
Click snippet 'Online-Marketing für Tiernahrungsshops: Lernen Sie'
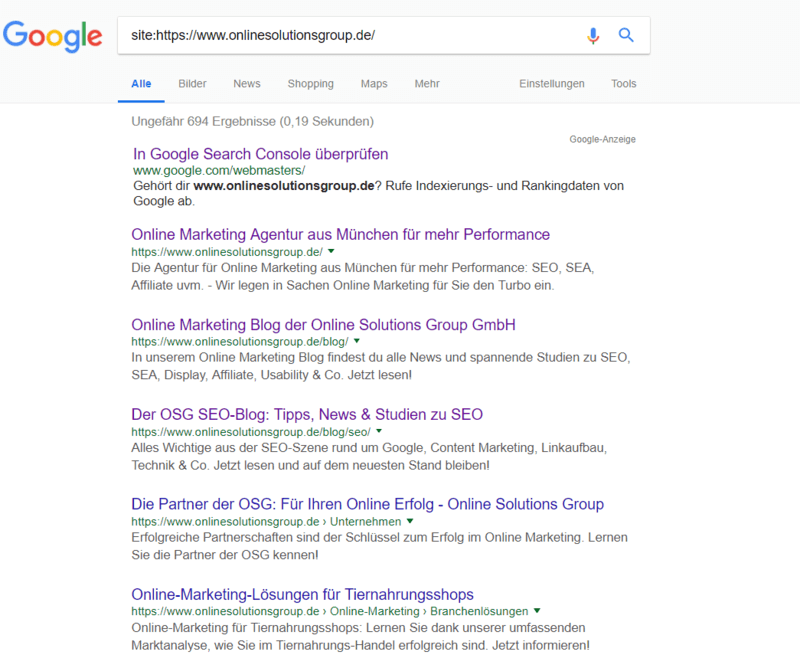pos(360,637)
